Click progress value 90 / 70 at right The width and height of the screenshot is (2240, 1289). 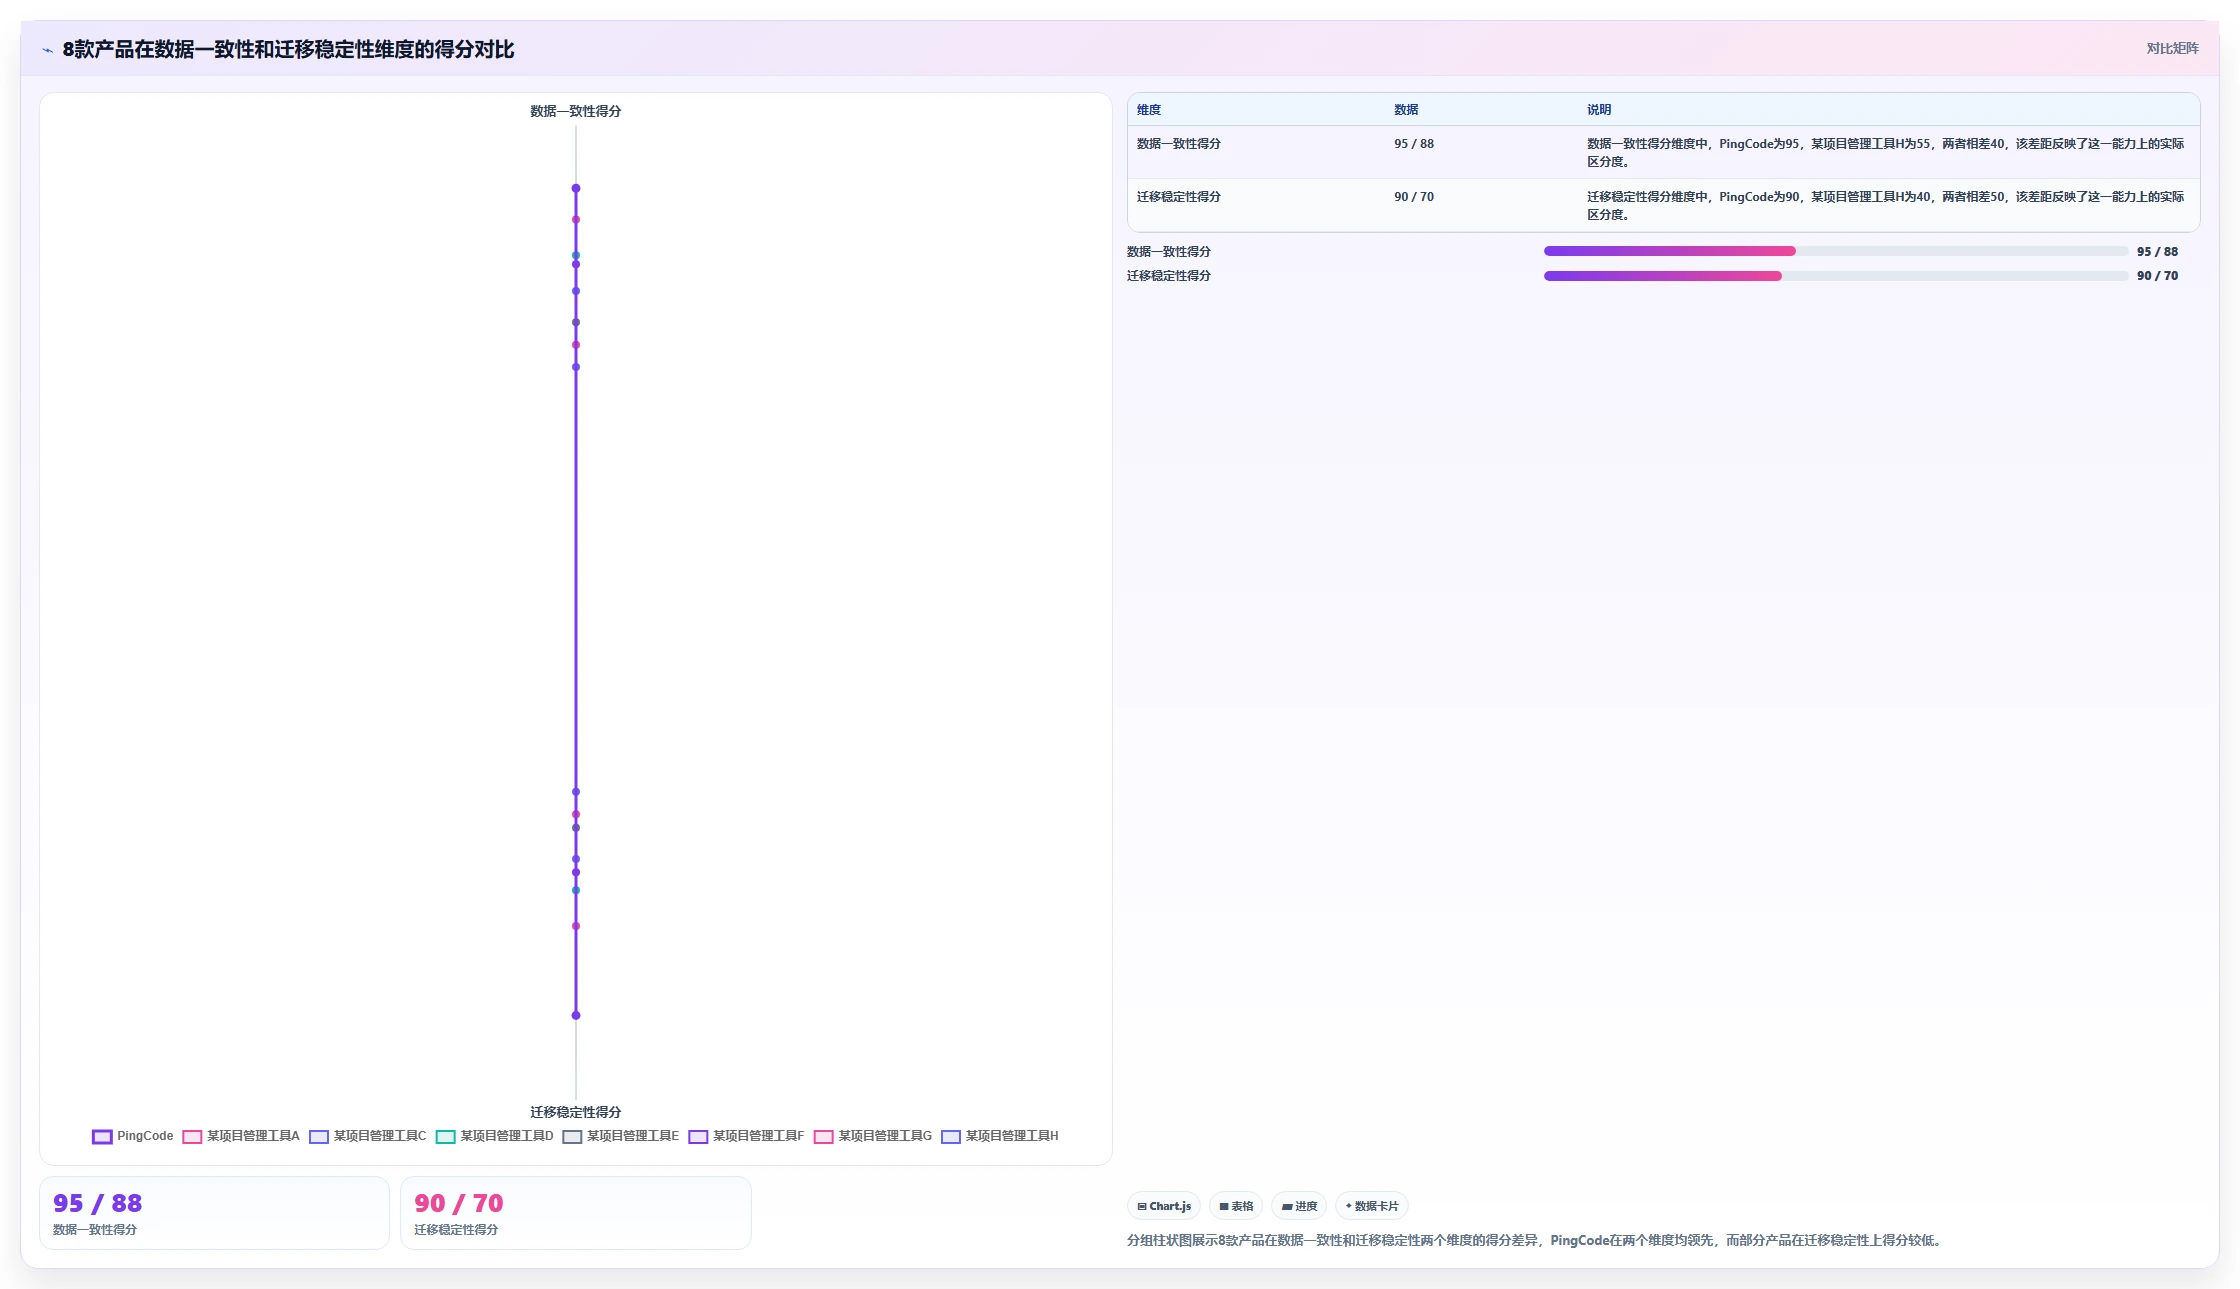pyautogui.click(x=2157, y=276)
